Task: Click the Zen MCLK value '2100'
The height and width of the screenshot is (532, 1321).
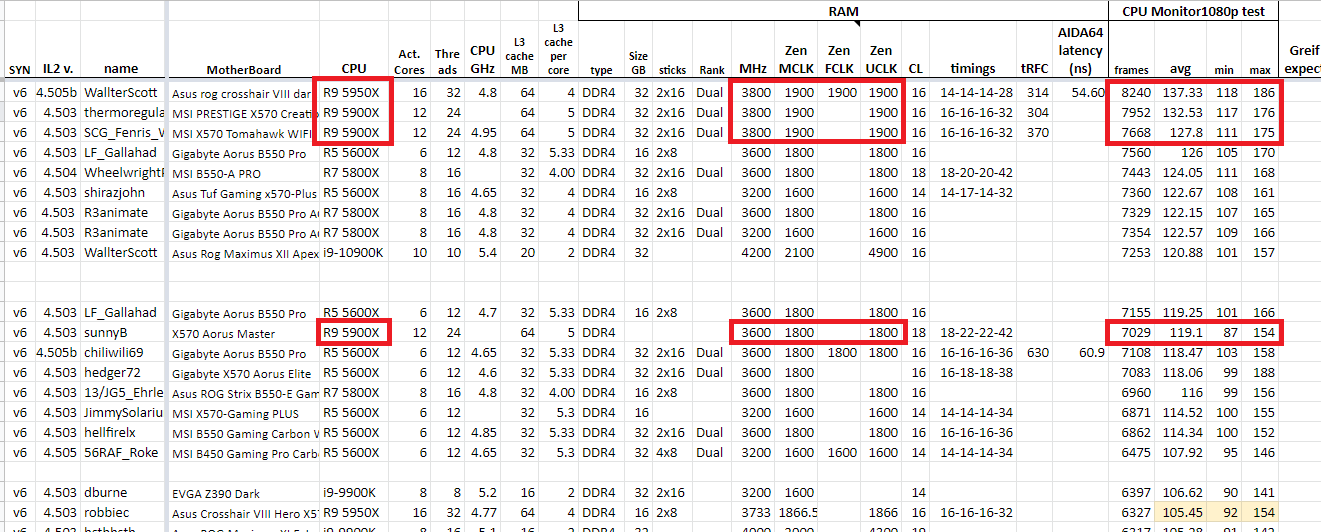Action: [x=797, y=252]
